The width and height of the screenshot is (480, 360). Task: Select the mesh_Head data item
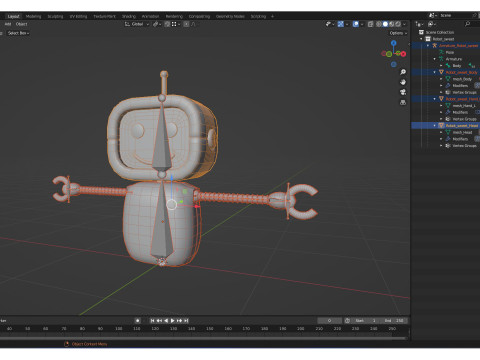tap(462, 132)
